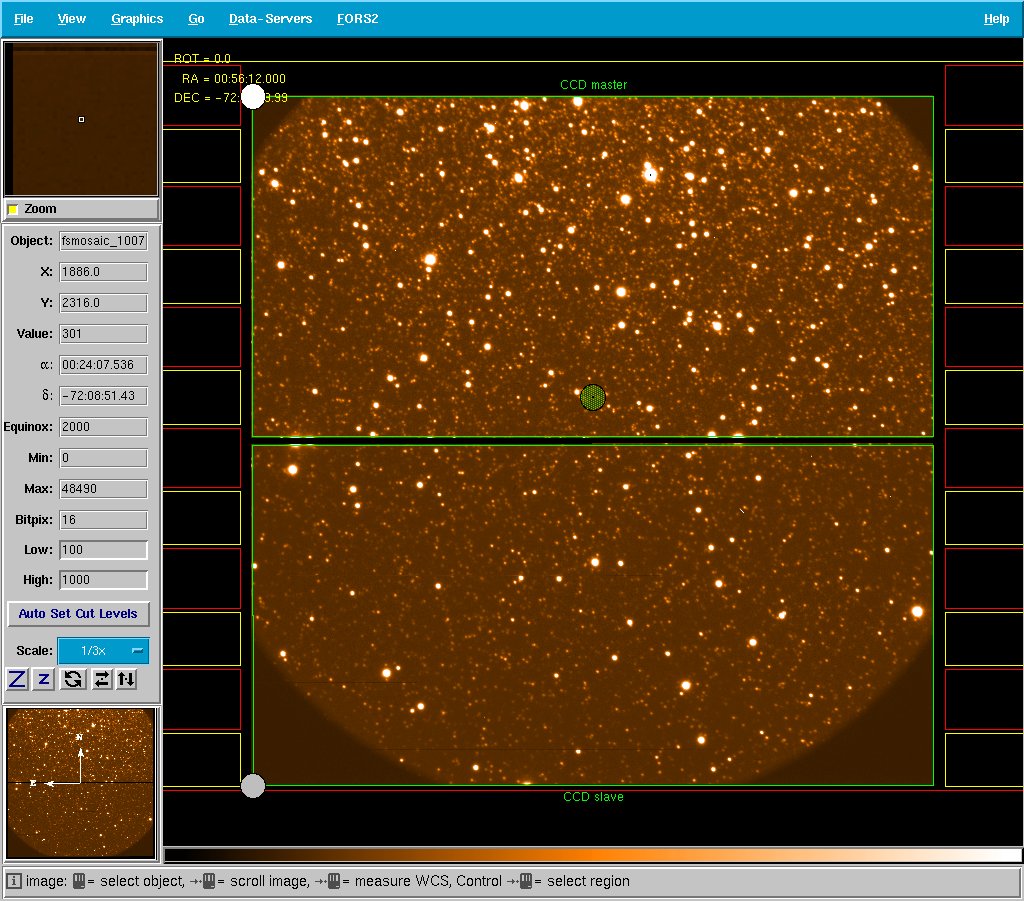Click the white circle marker at the CCD master corner
Image resolution: width=1024 pixels, height=901 pixels.
coord(253,97)
